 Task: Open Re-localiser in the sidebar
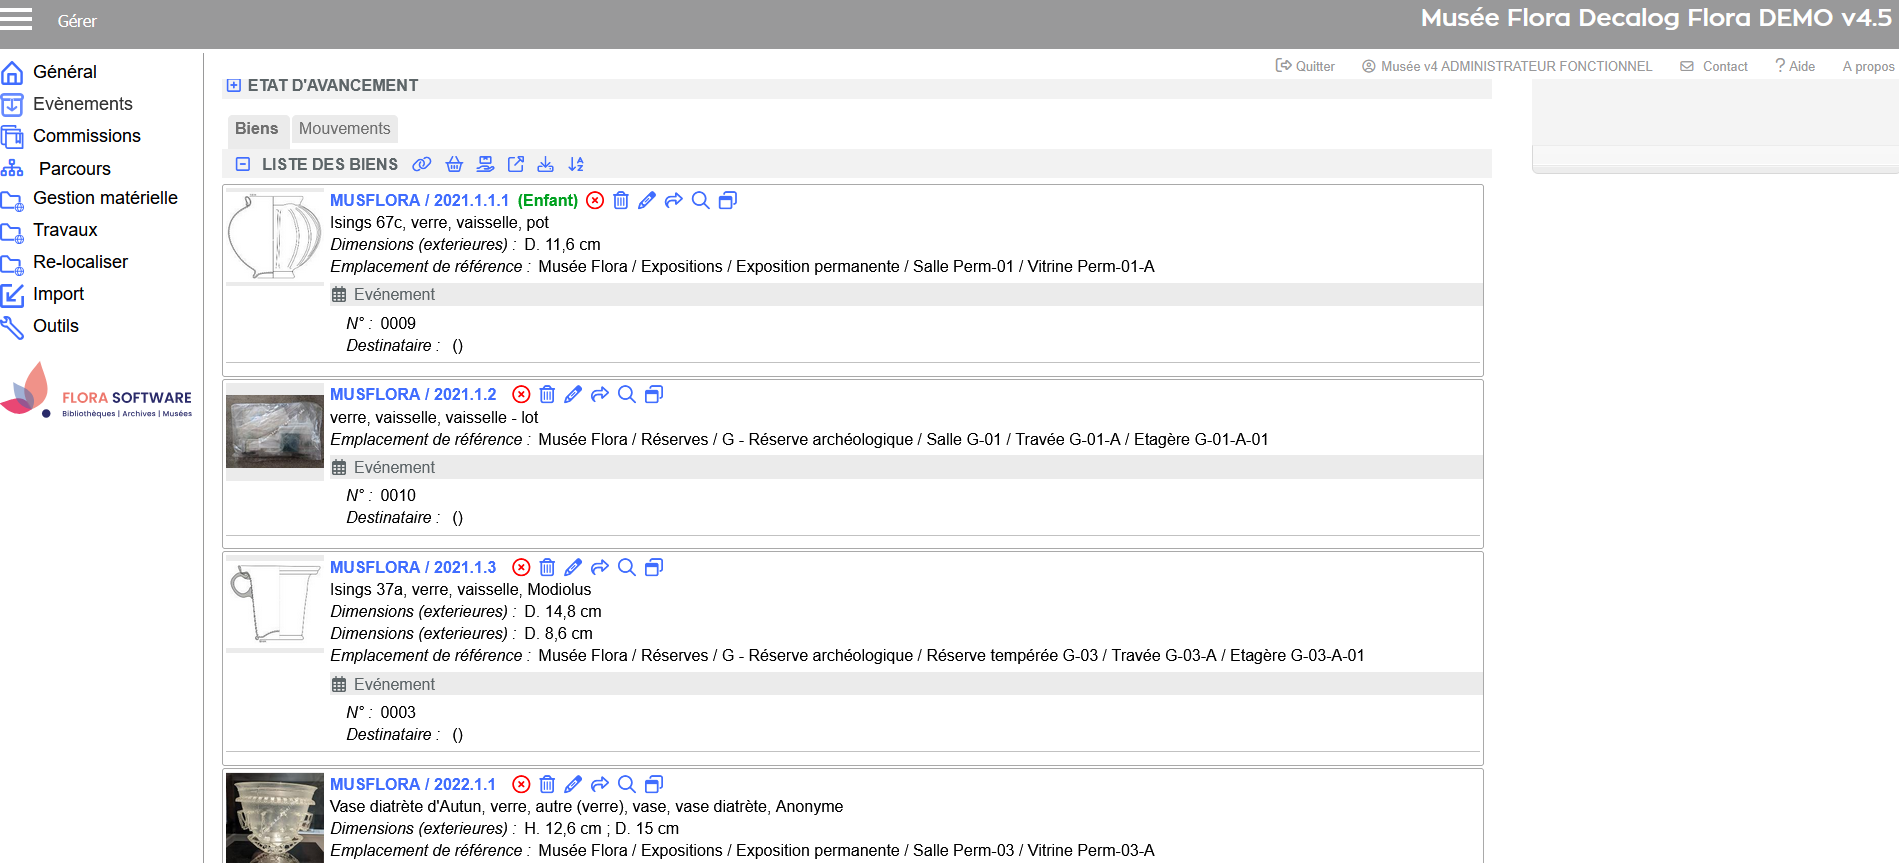(80, 262)
